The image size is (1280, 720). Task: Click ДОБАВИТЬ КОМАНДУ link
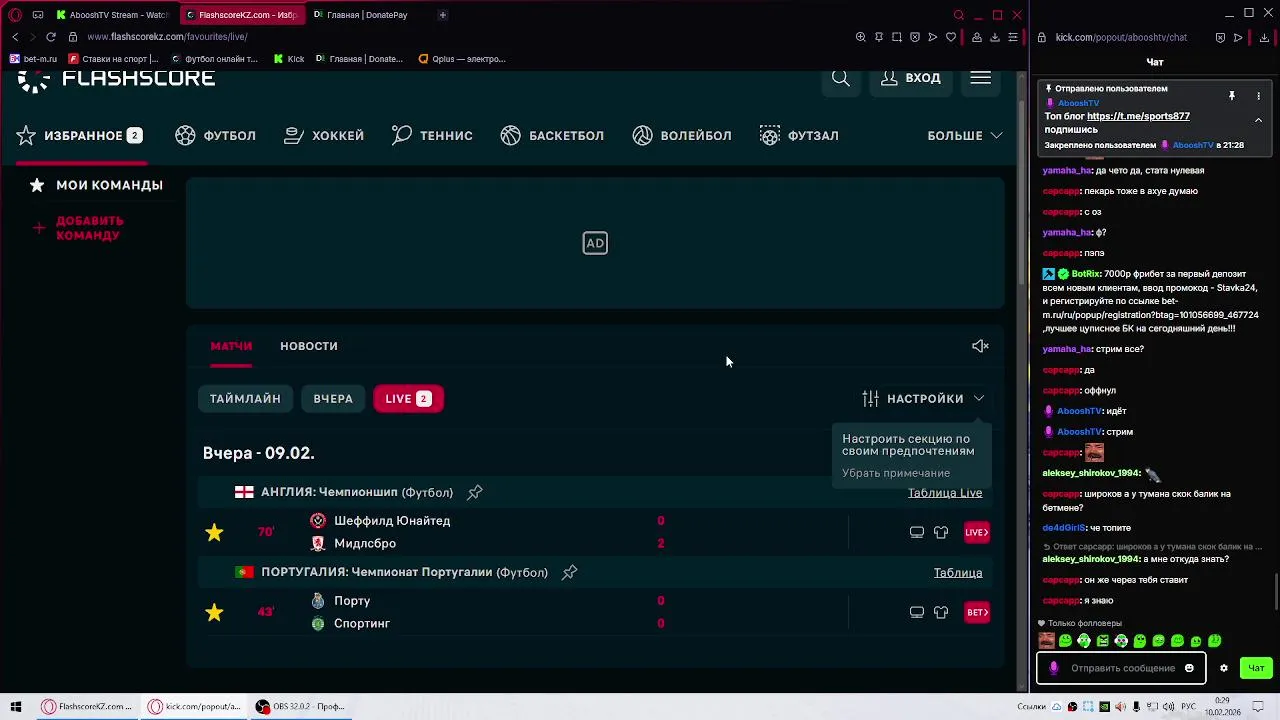80,228
